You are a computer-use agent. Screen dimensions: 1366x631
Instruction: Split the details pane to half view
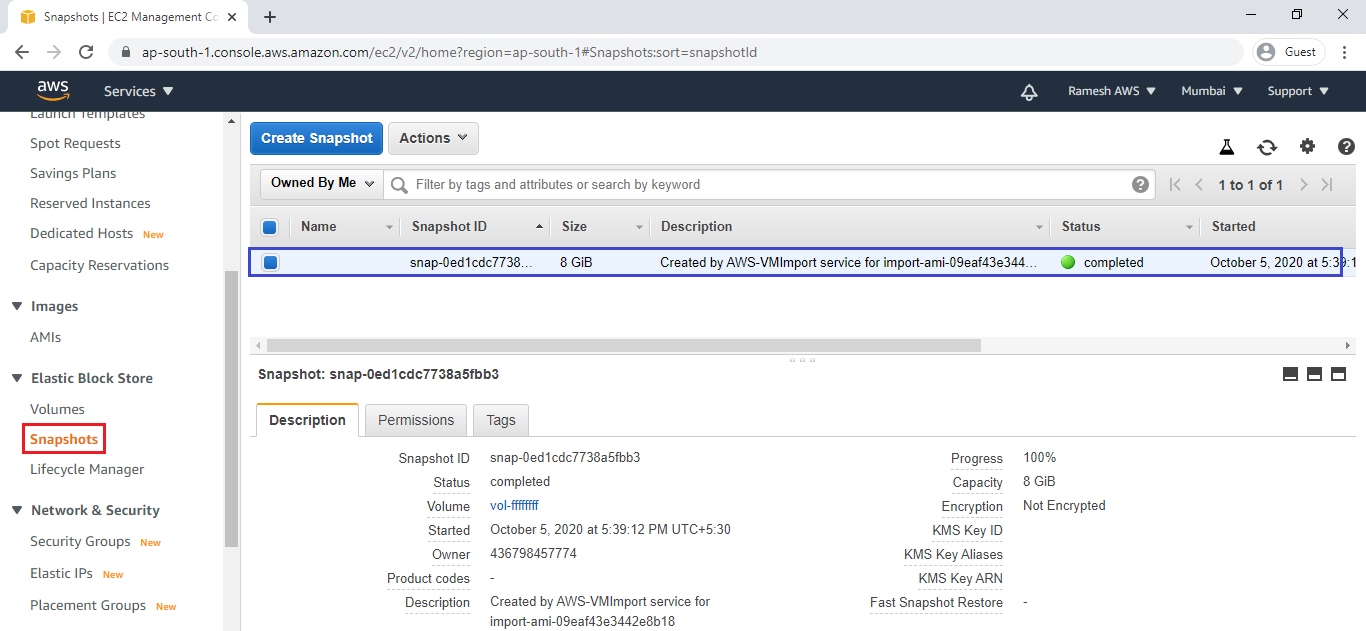1314,374
